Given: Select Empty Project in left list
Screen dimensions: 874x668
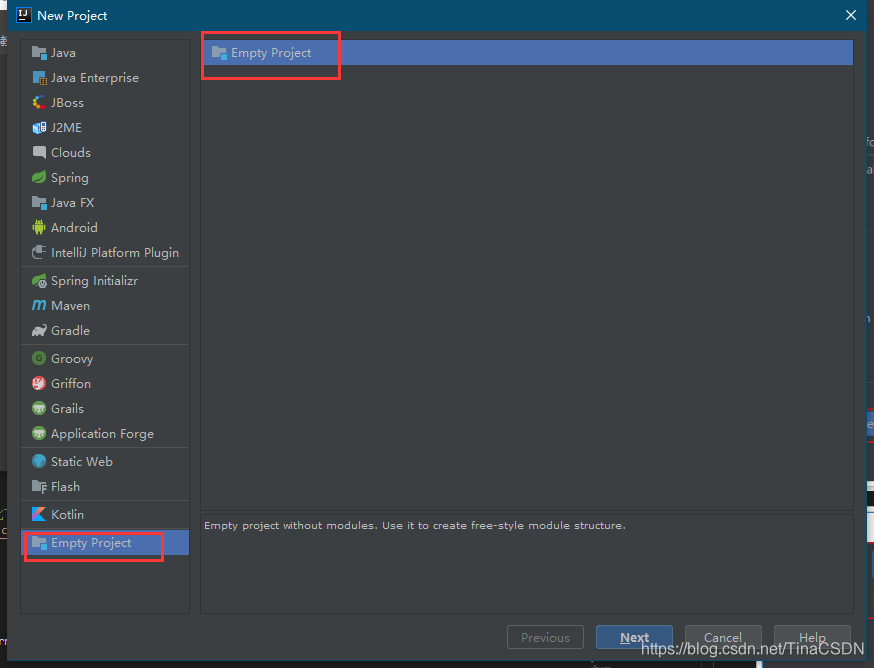Looking at the screenshot, I should [105, 543].
